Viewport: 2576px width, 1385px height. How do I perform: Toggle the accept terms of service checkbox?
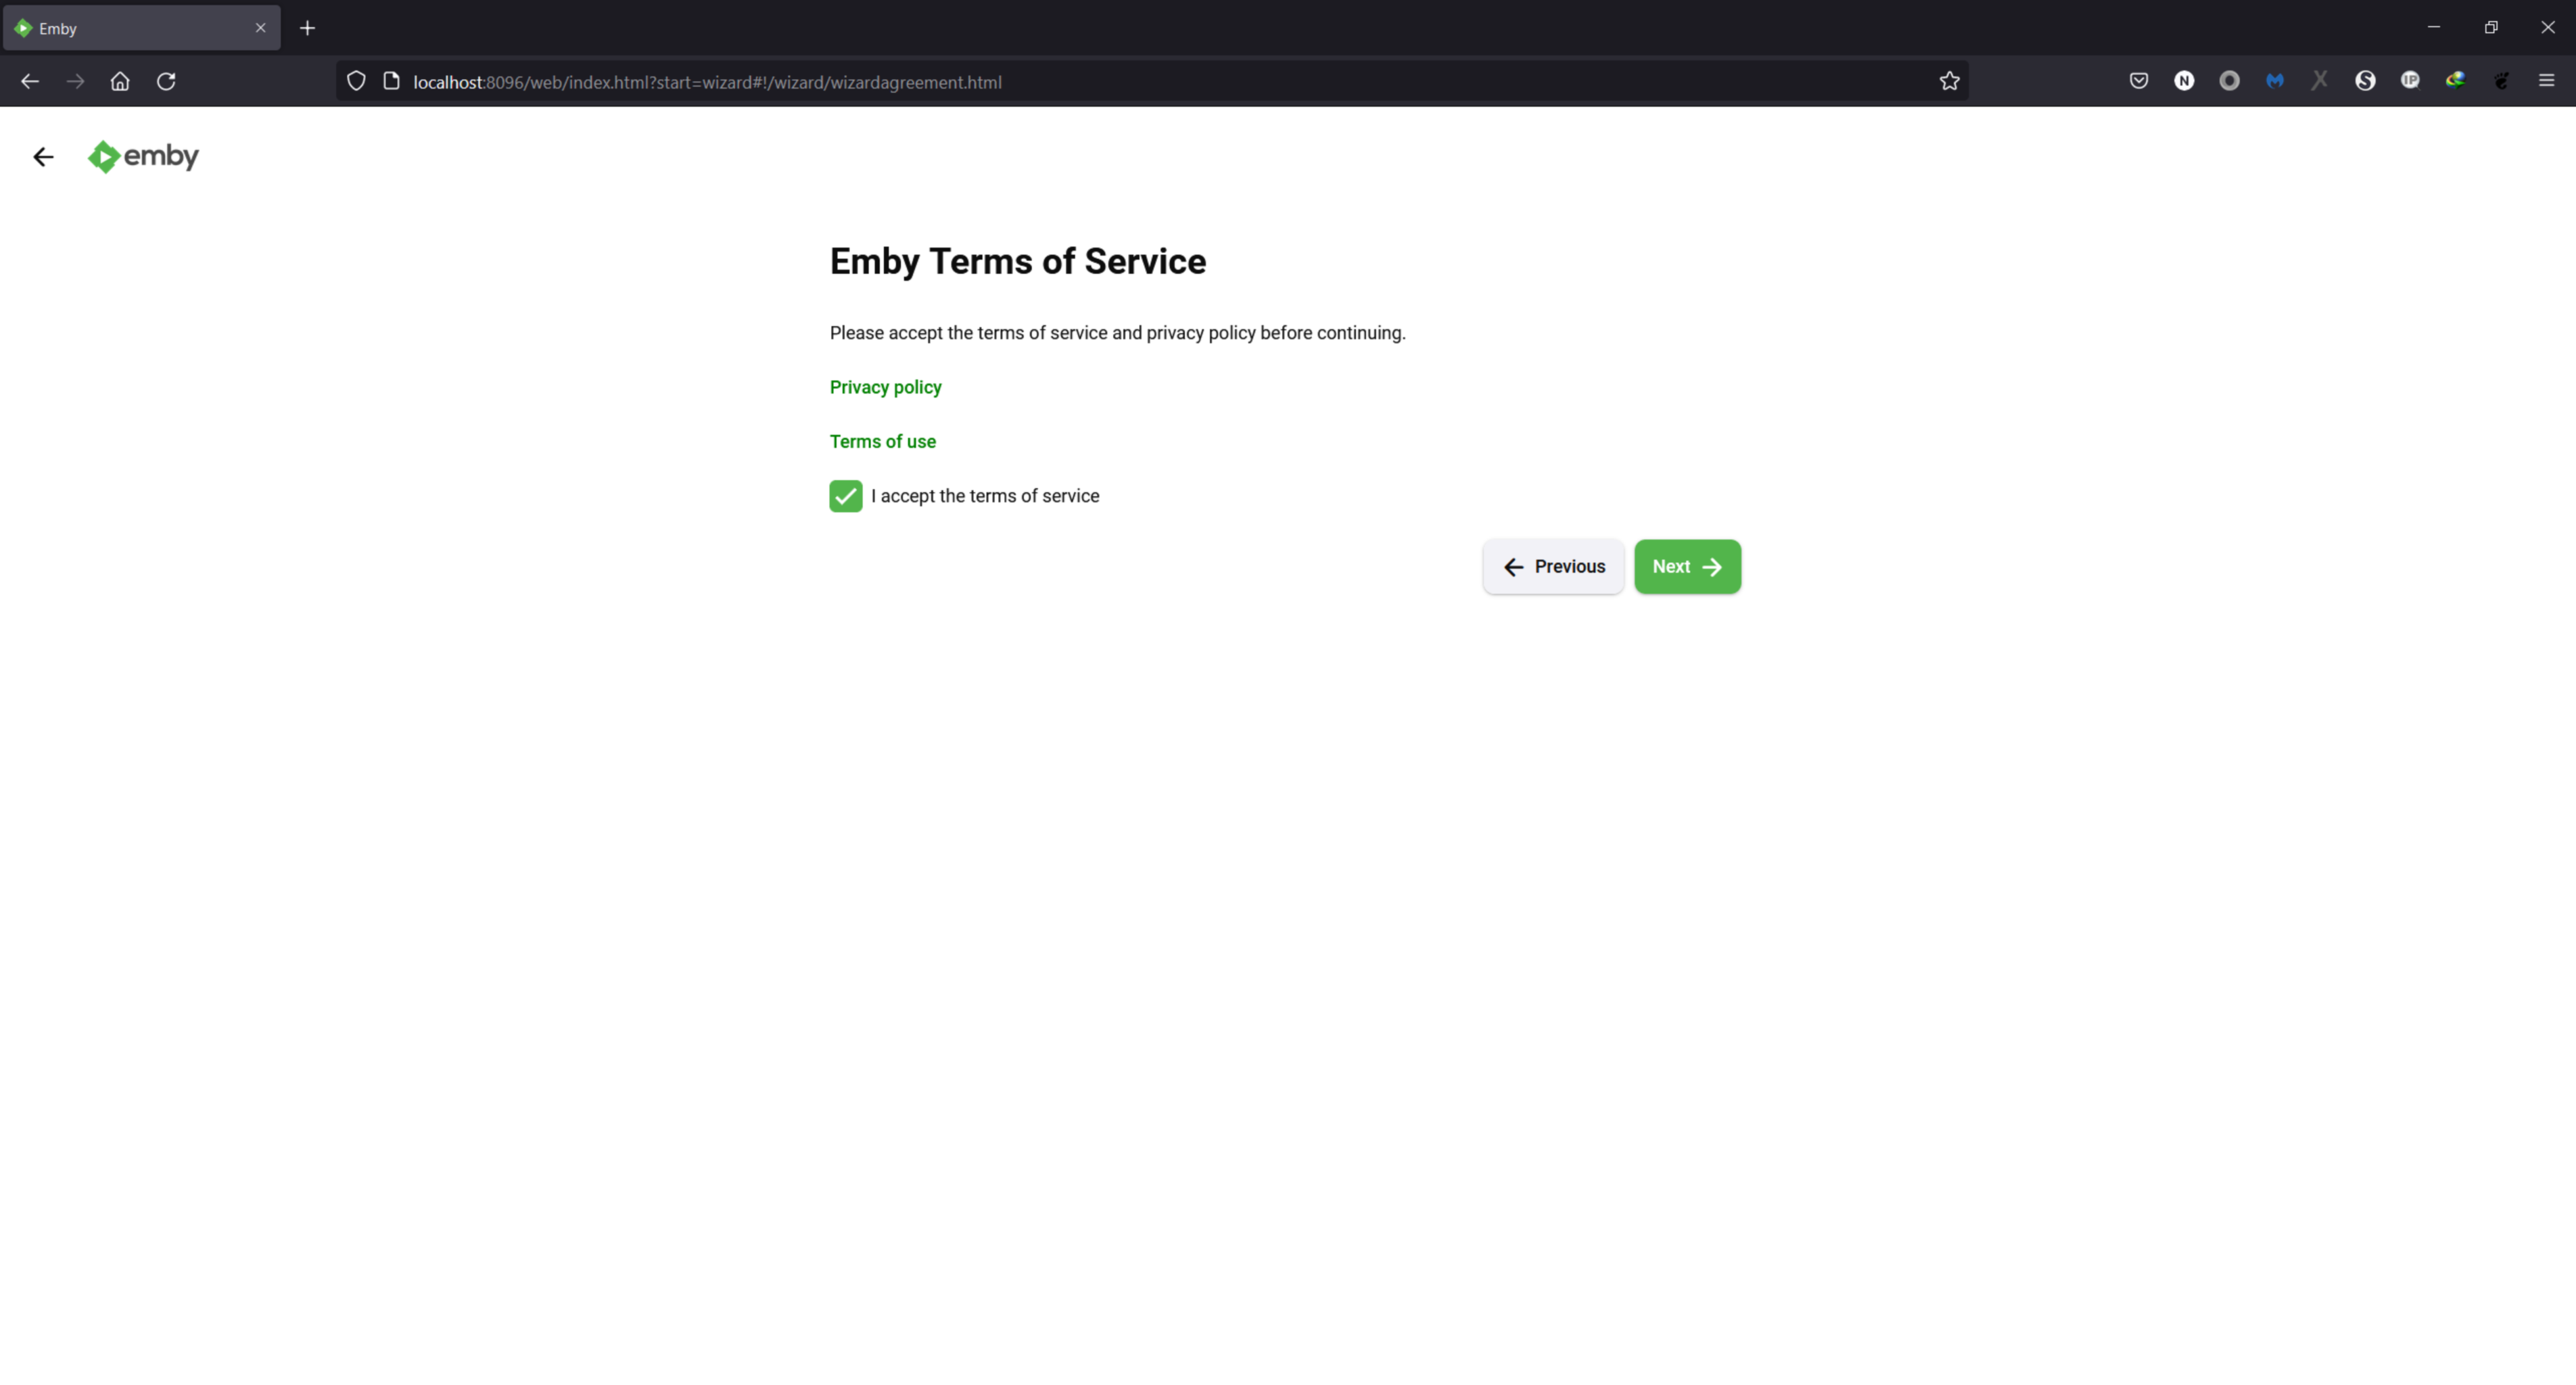click(x=845, y=494)
